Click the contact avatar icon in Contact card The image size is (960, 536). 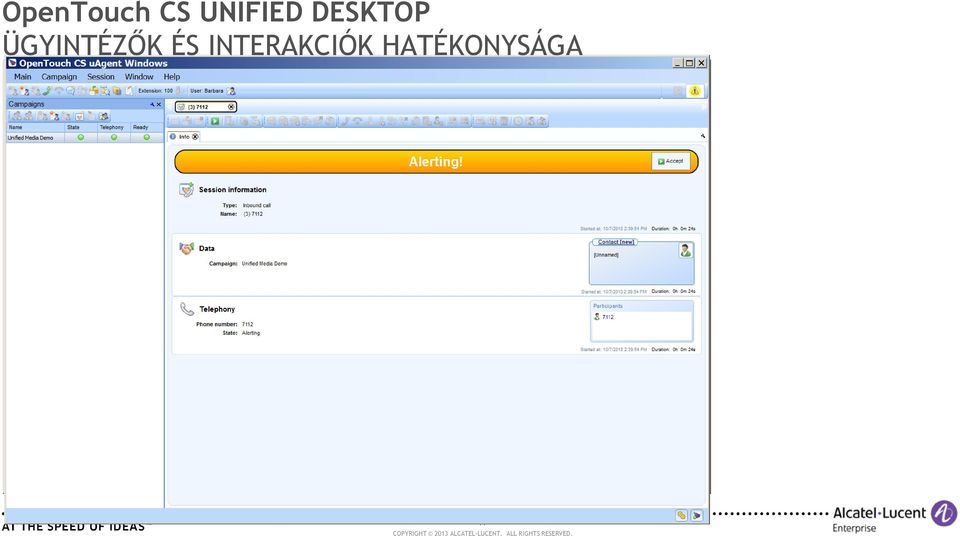click(x=685, y=250)
